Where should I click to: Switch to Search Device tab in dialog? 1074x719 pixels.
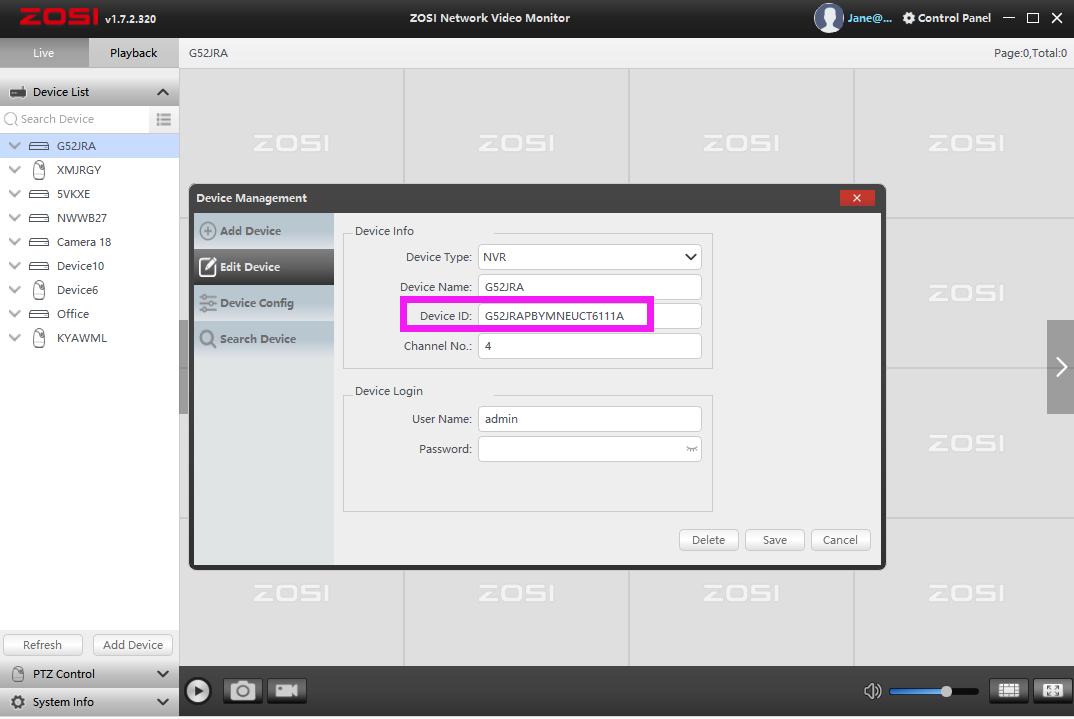pyautogui.click(x=264, y=339)
